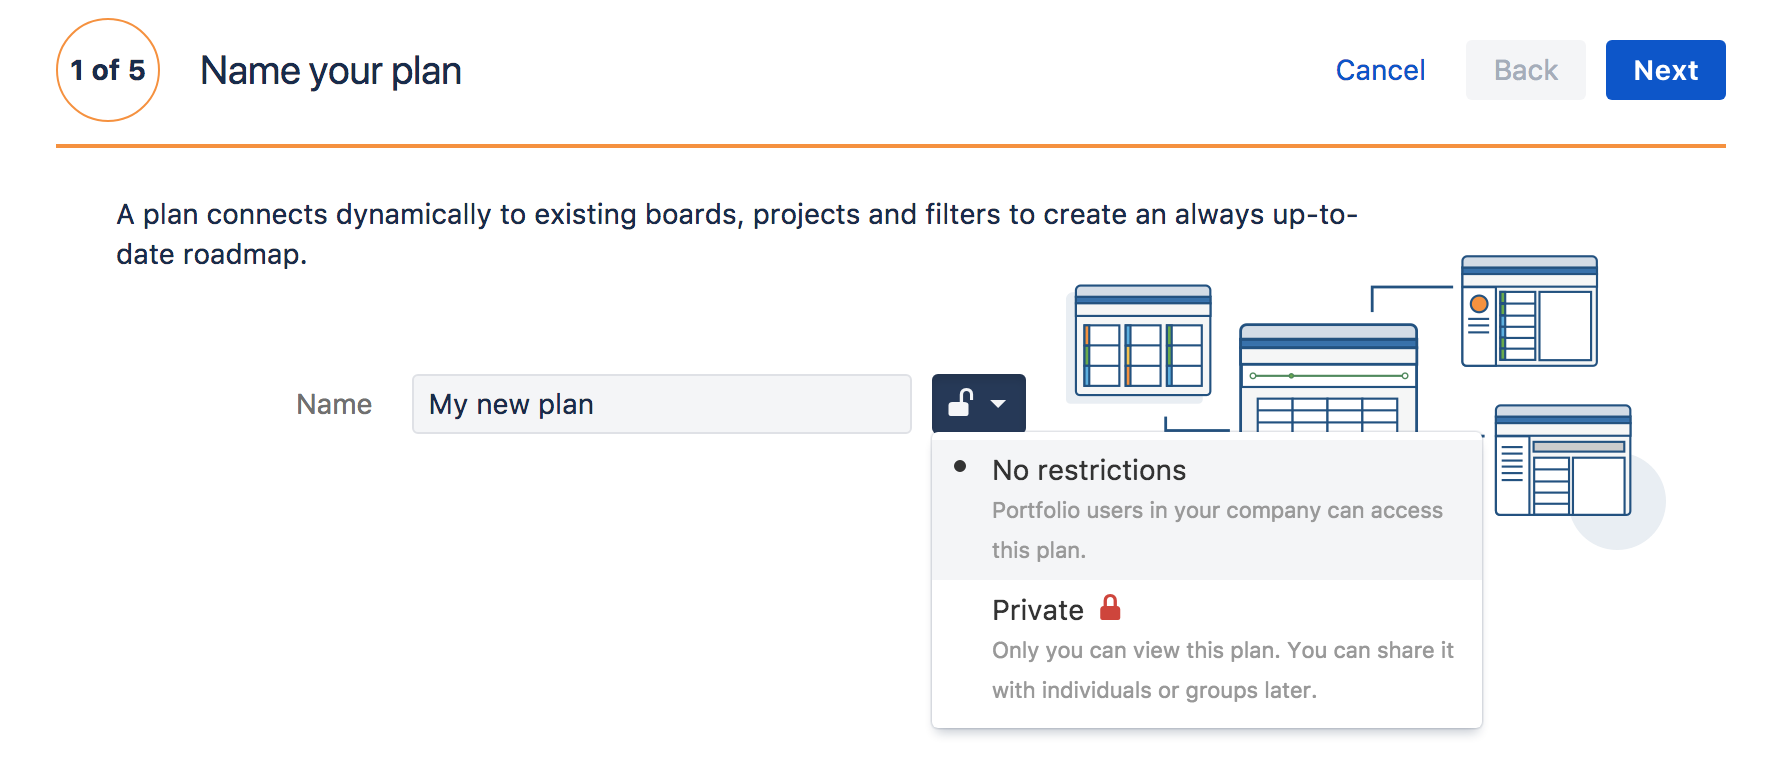The width and height of the screenshot is (1772, 778).
Task: Click the Cancel link
Action: (x=1380, y=70)
